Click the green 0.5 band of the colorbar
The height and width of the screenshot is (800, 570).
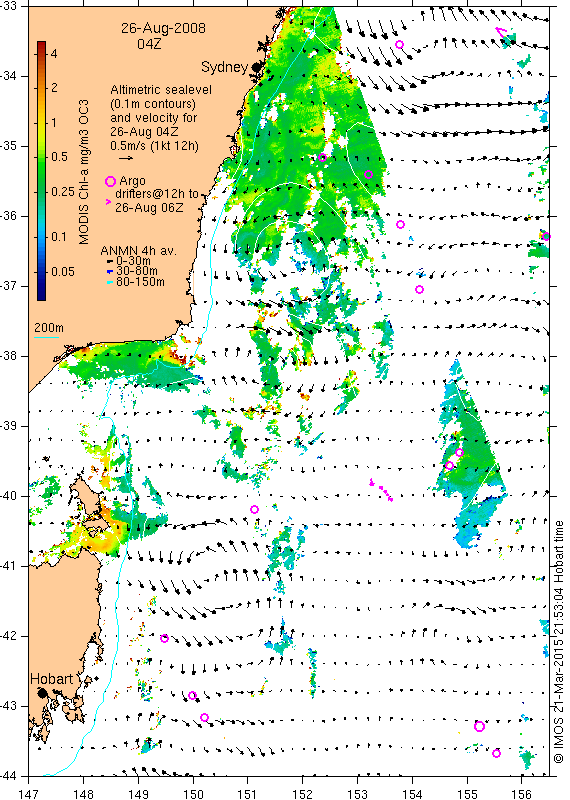point(42,157)
